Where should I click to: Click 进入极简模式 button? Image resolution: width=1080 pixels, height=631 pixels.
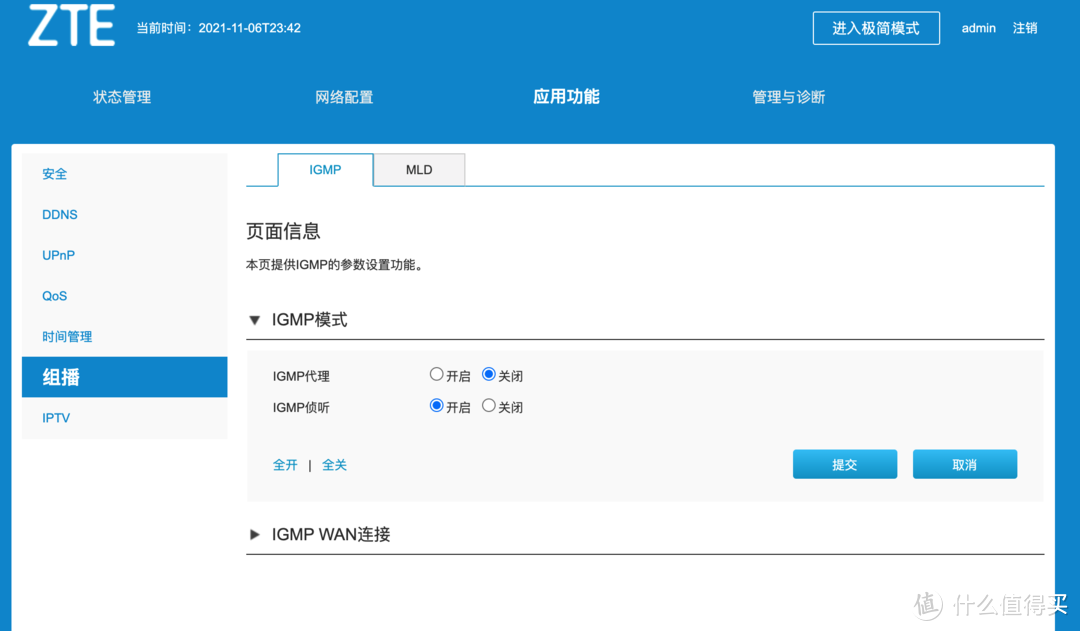876,28
